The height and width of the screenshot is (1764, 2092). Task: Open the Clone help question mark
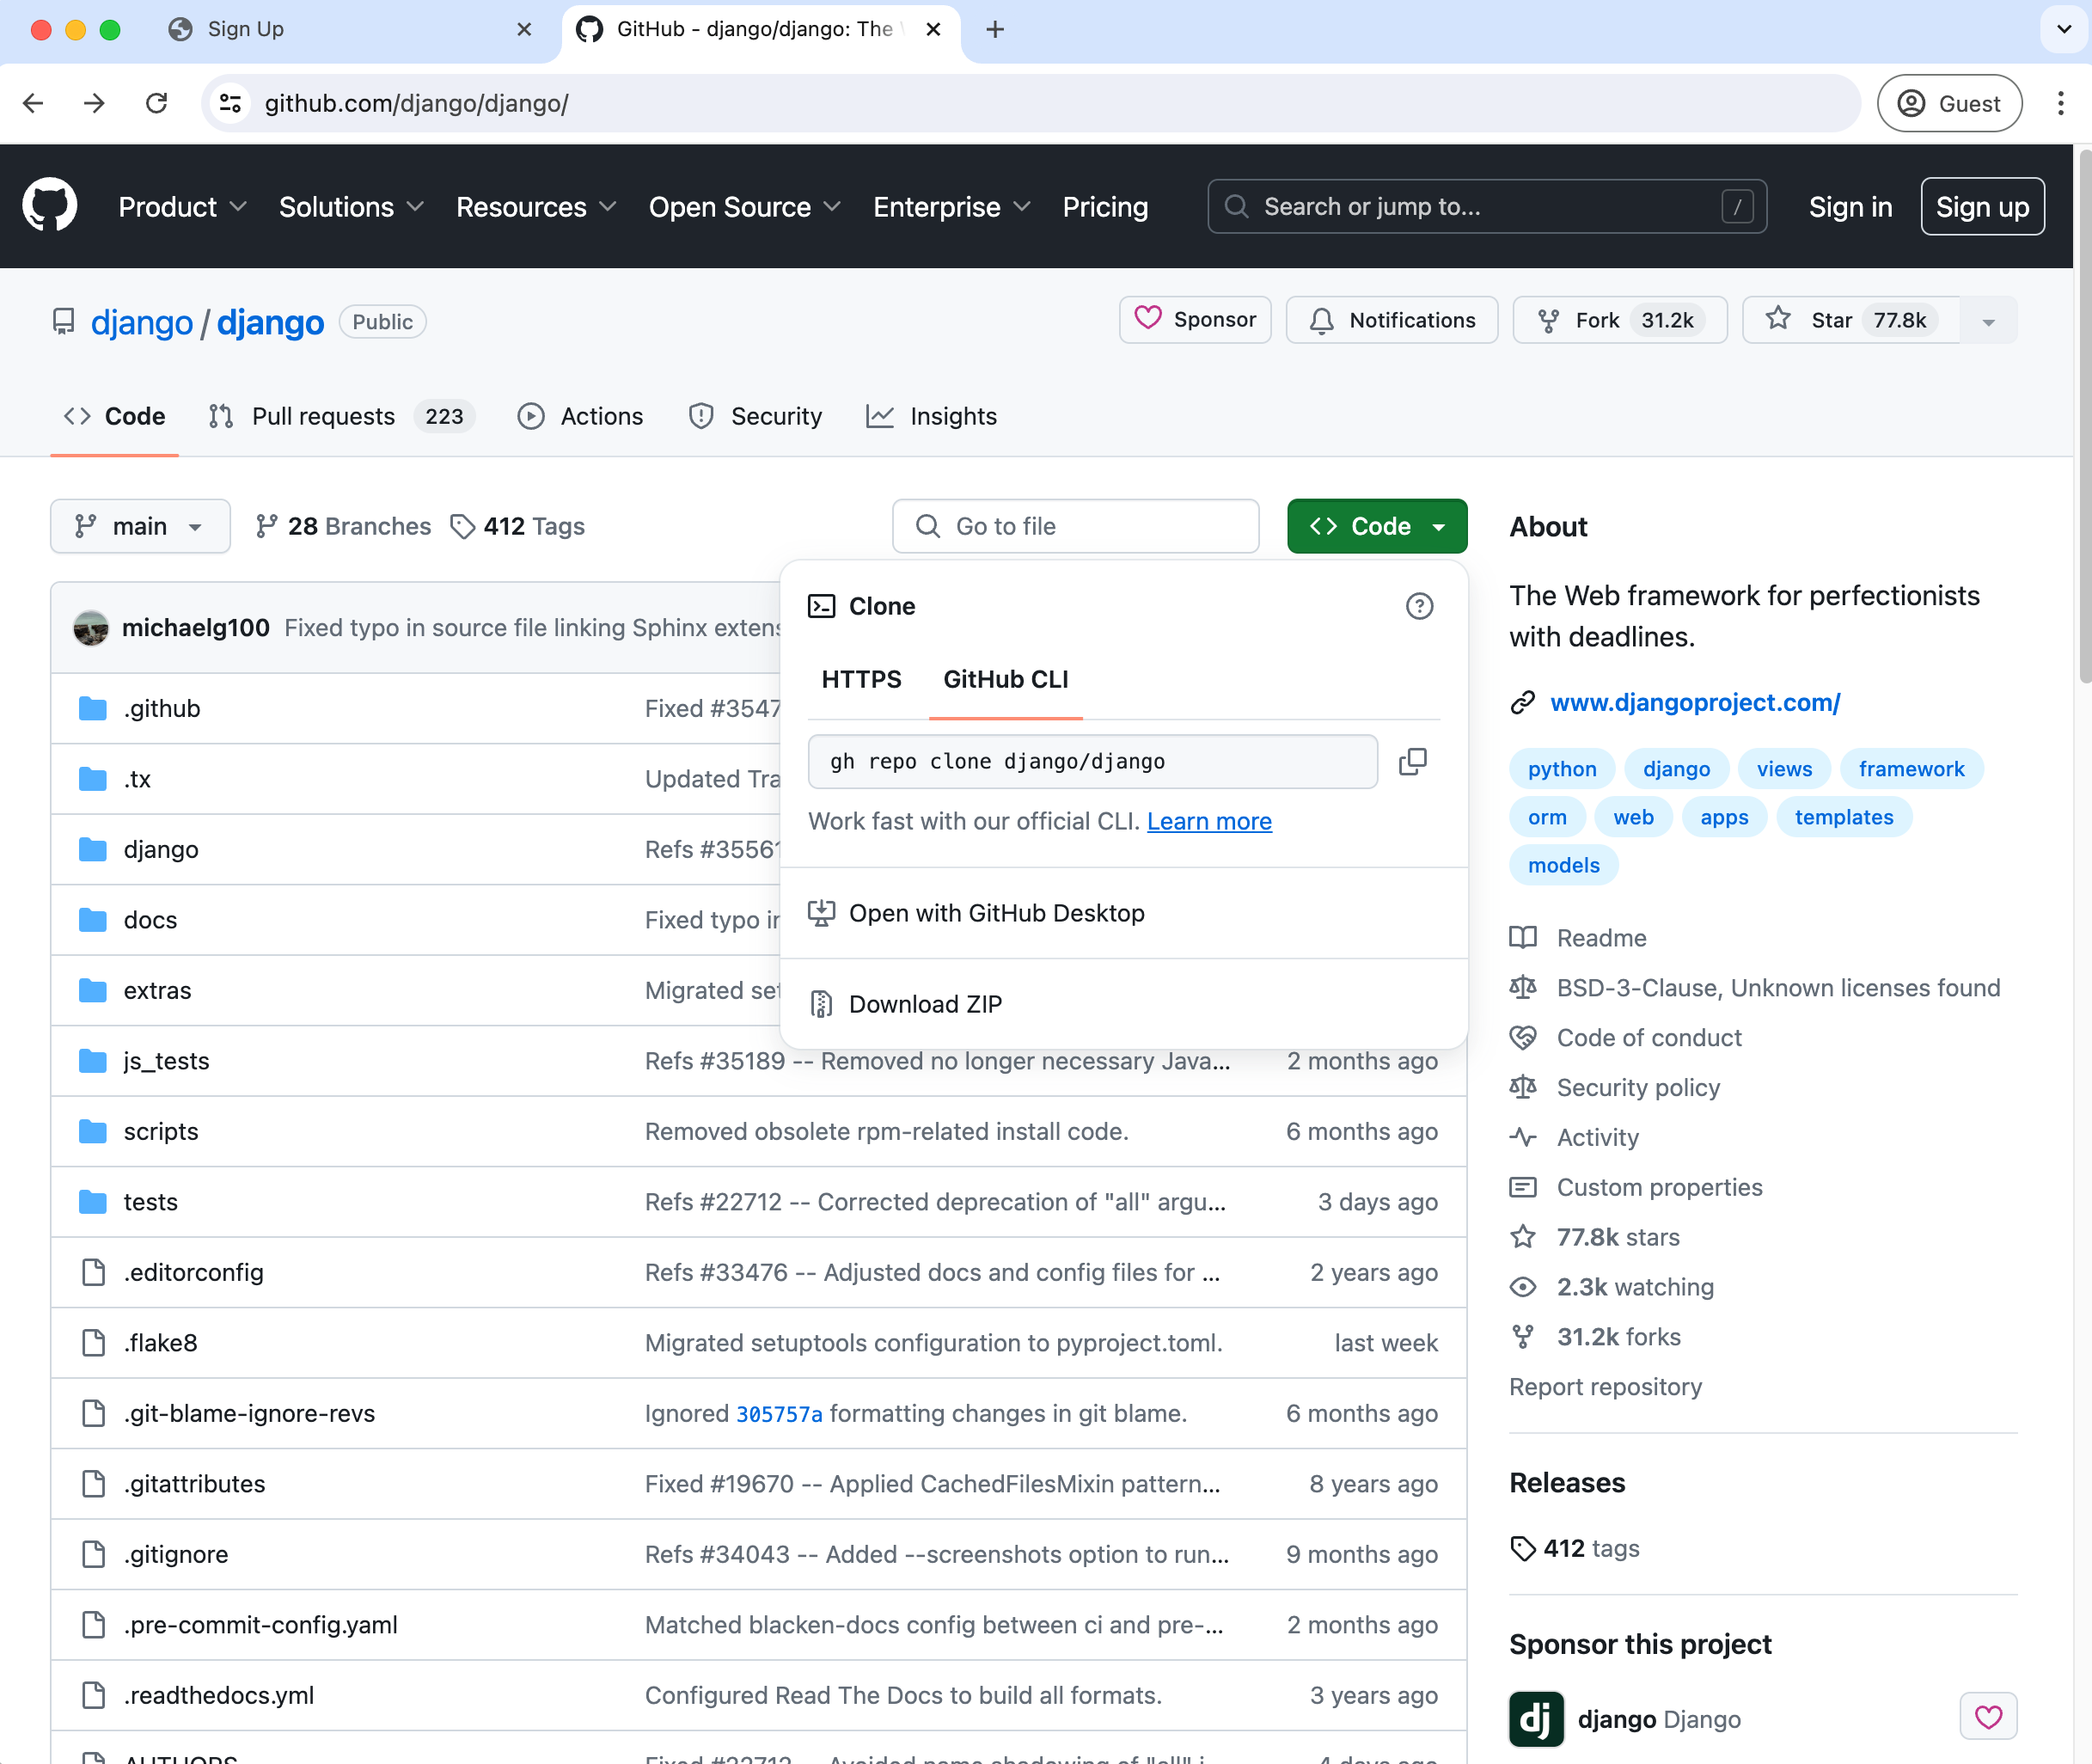click(1419, 606)
